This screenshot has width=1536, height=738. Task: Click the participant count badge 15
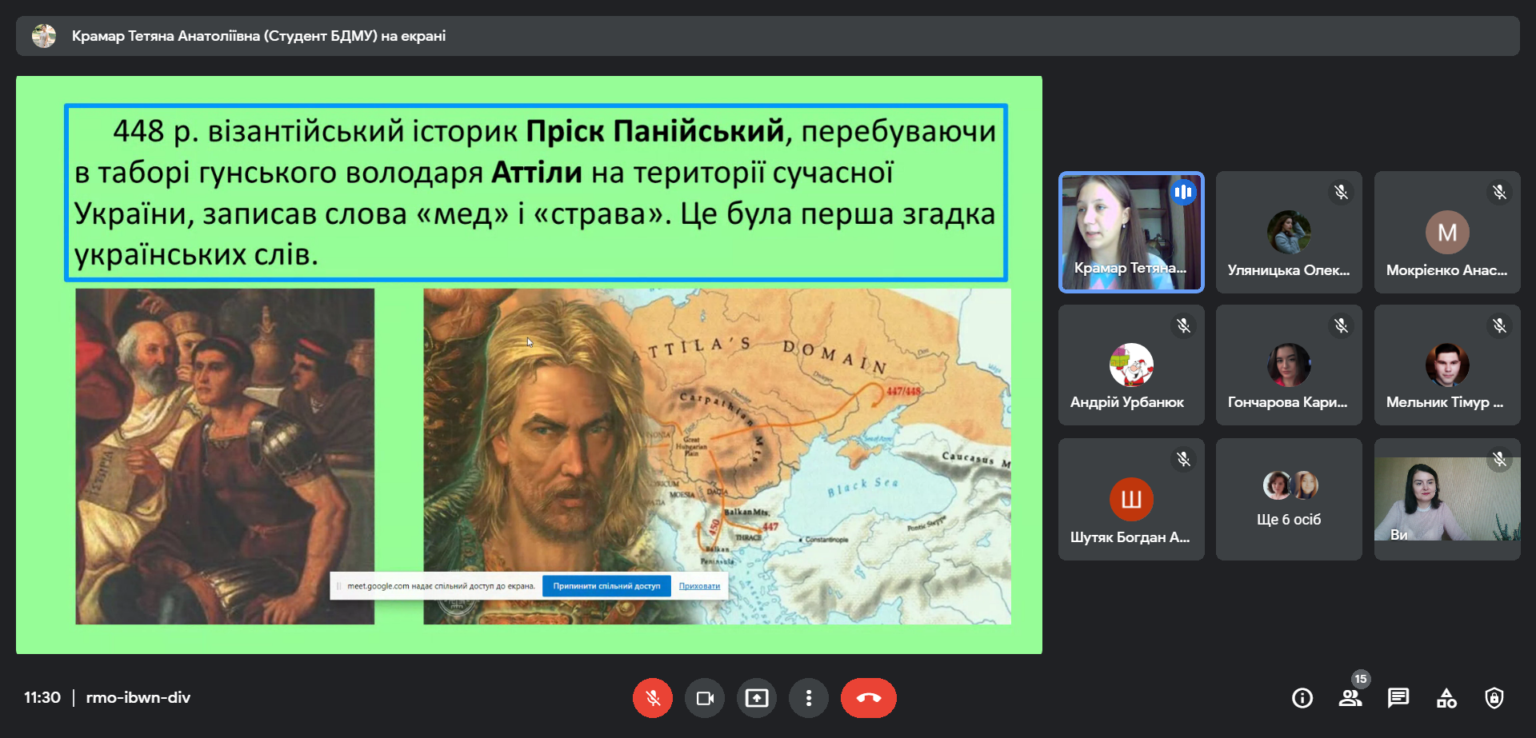tap(1360, 679)
